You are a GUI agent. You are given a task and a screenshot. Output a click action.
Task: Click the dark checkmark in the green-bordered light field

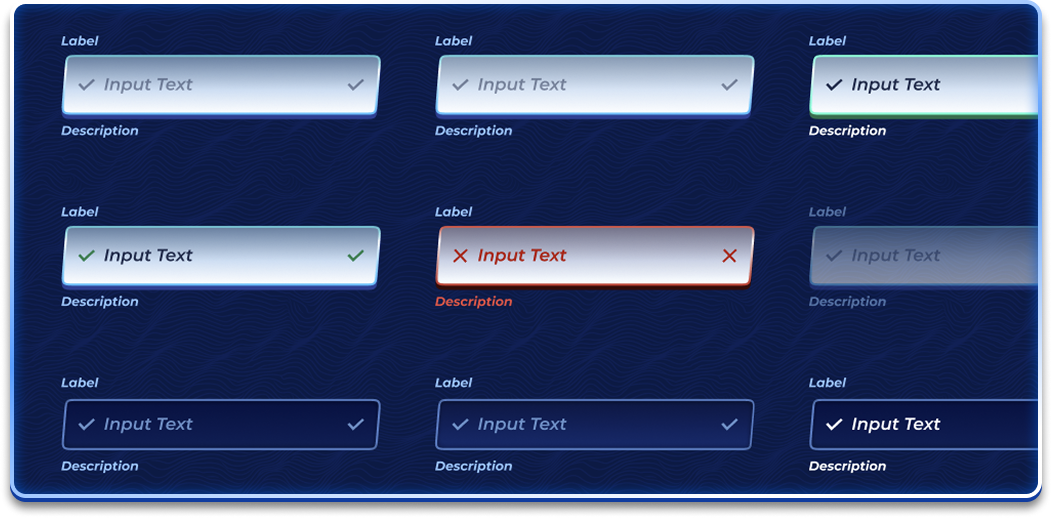pos(833,85)
